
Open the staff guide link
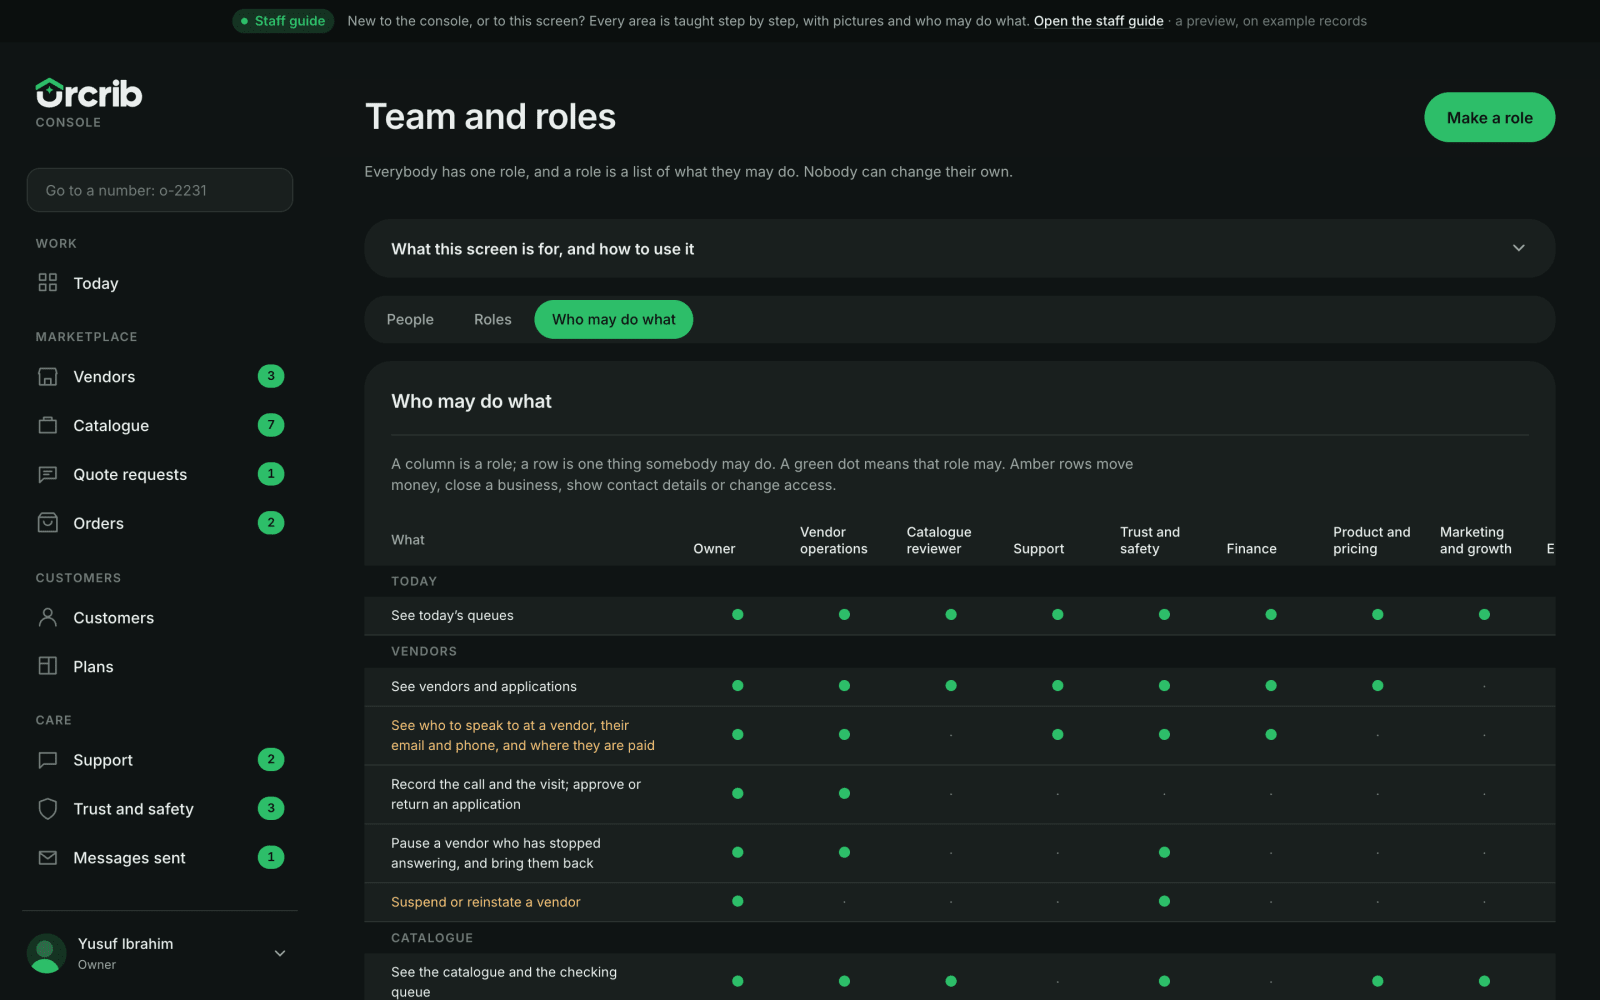[1098, 21]
